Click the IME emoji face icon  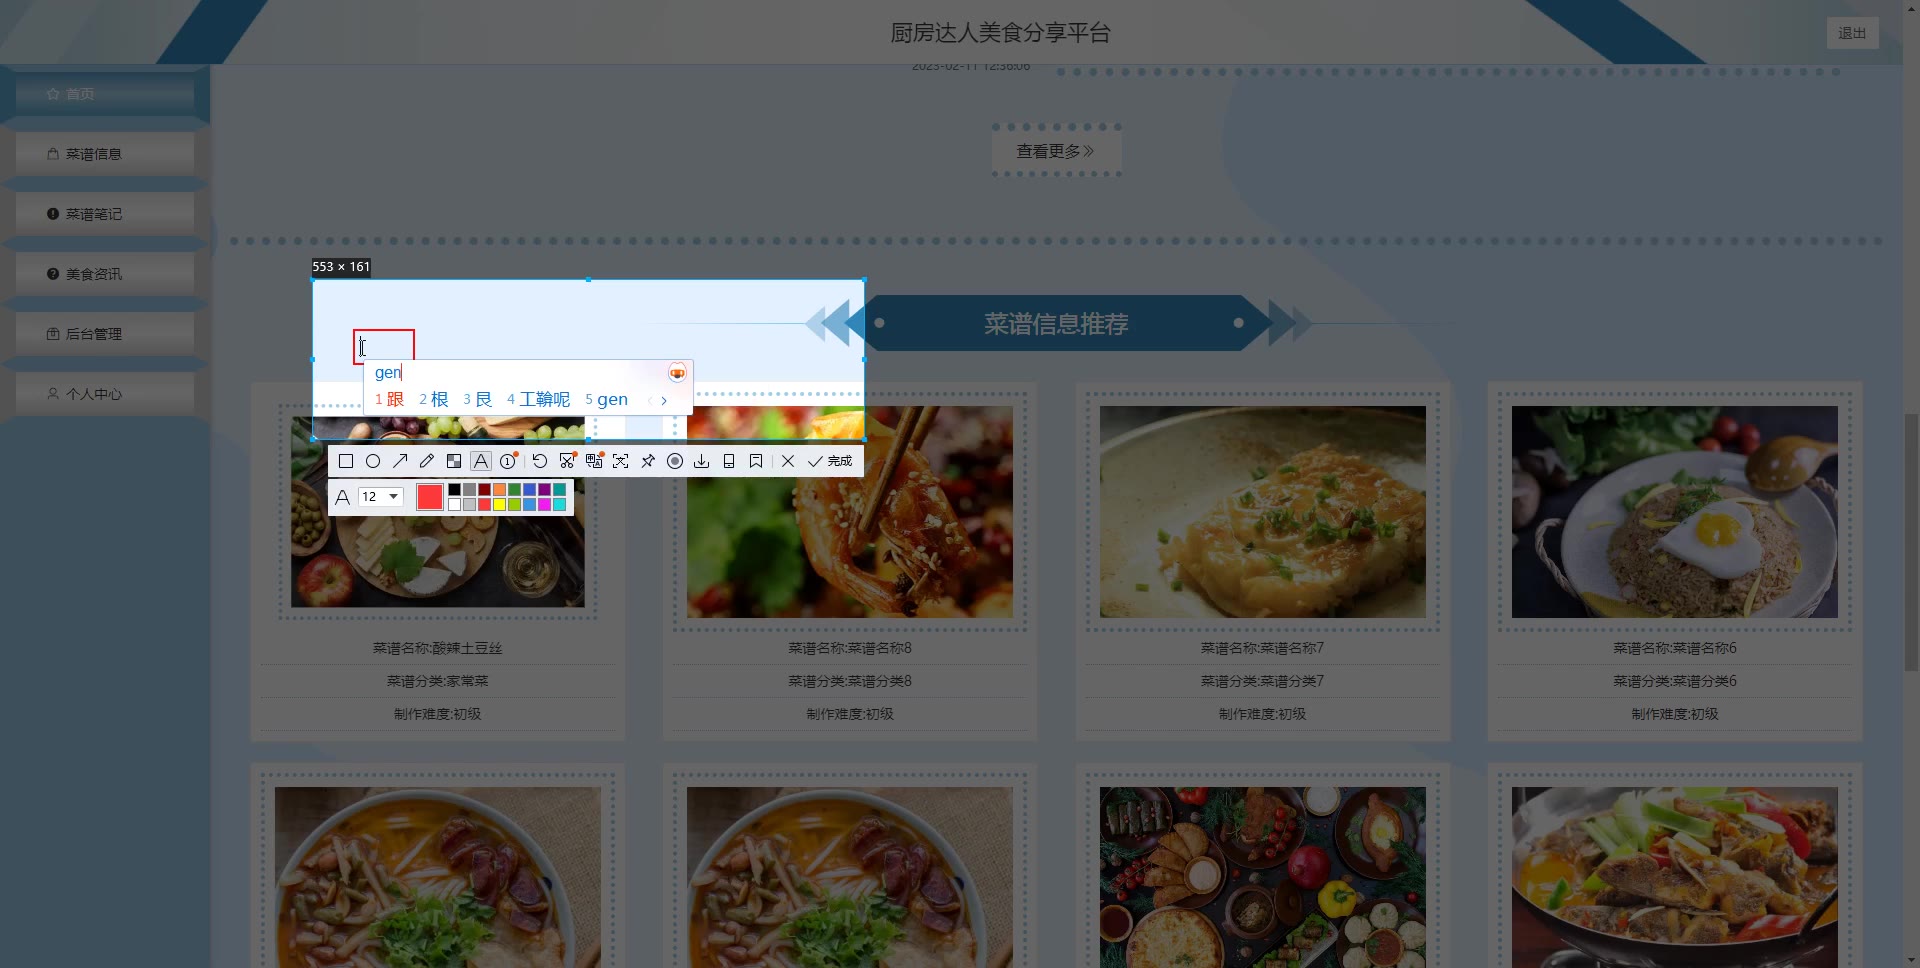[x=677, y=373]
